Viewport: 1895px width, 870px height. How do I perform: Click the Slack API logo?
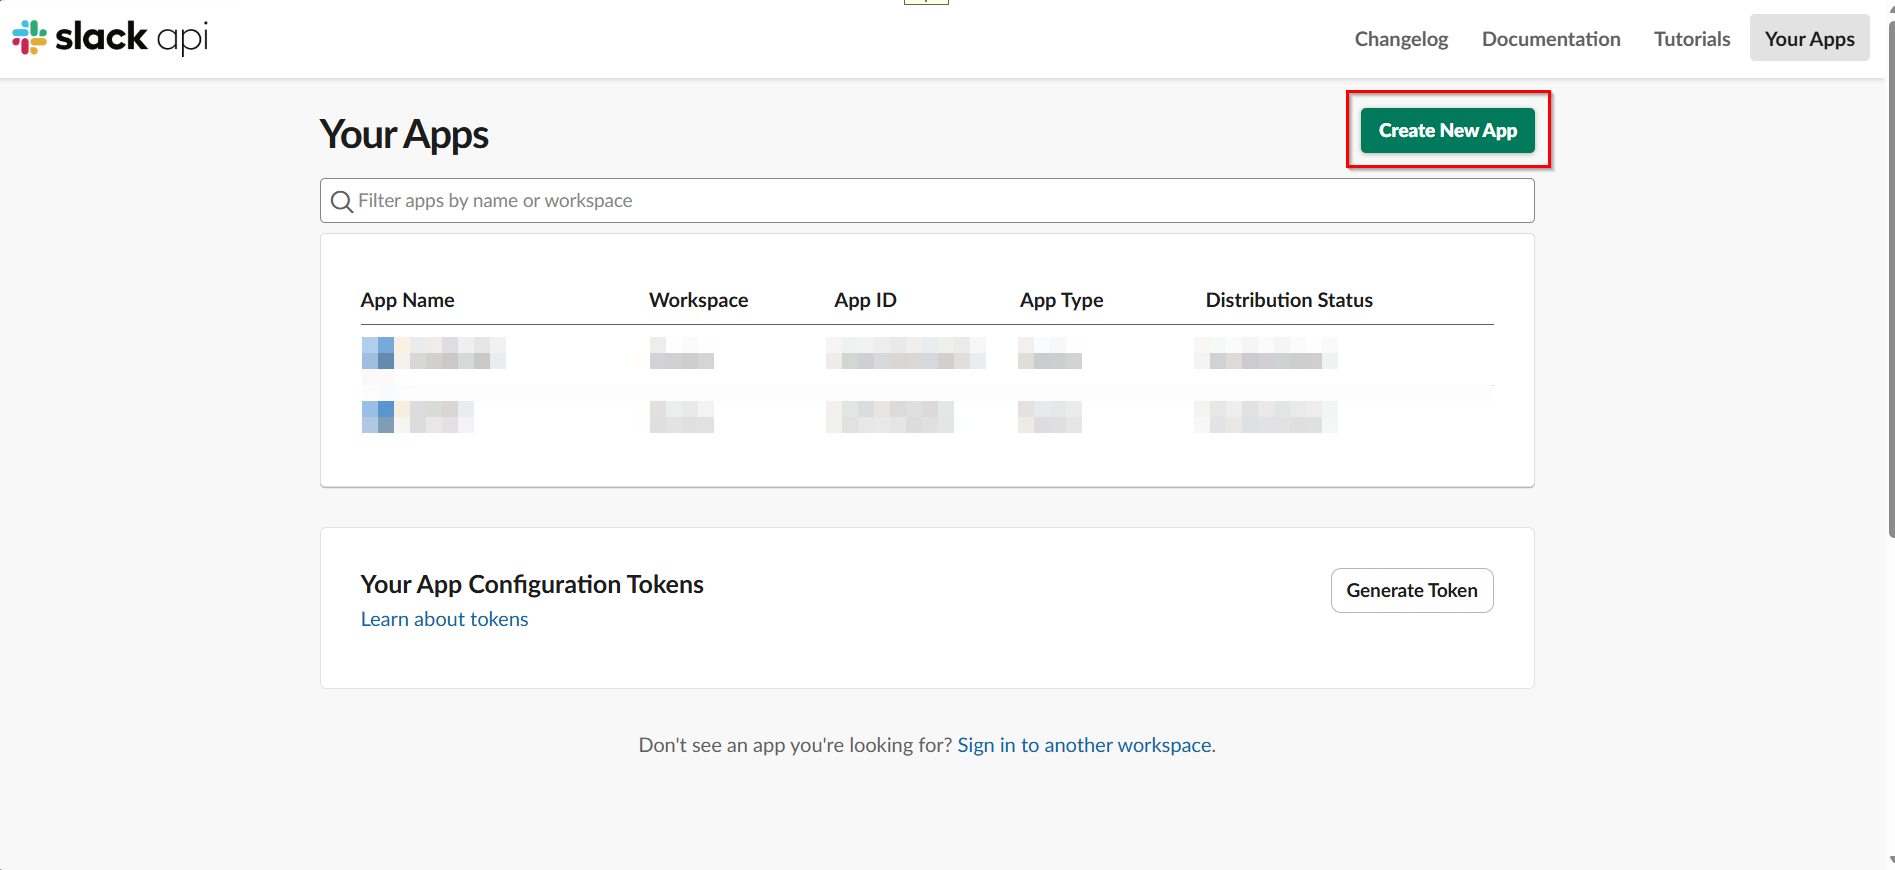pyautogui.click(x=110, y=38)
